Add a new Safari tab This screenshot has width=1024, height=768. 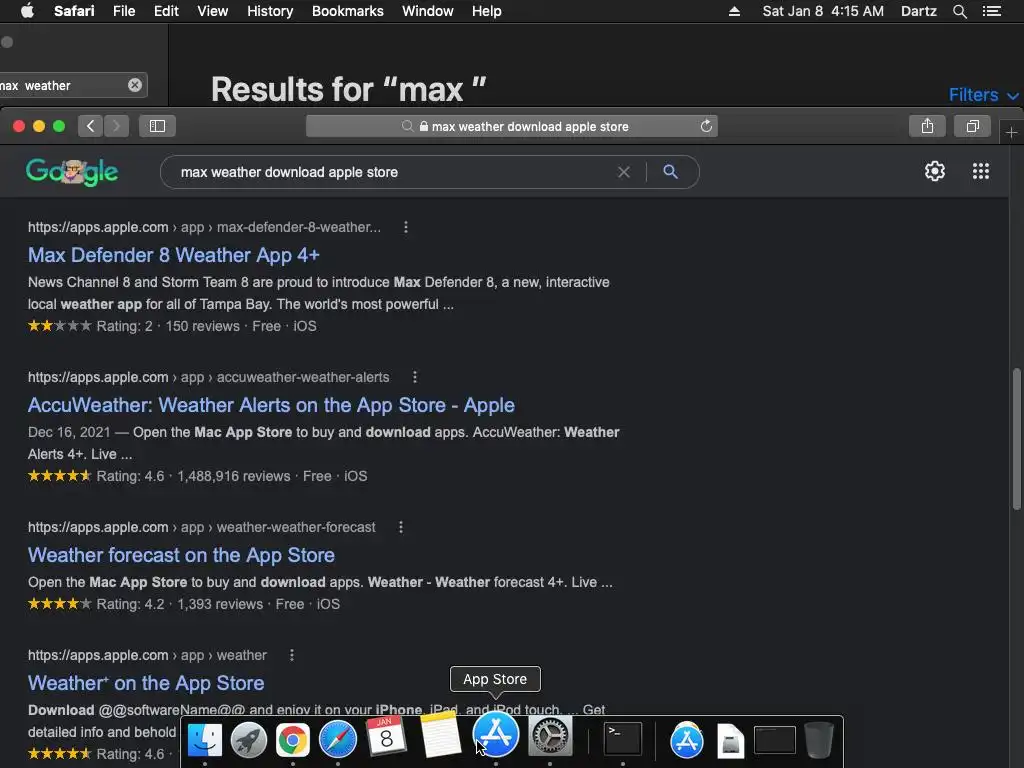(1011, 133)
